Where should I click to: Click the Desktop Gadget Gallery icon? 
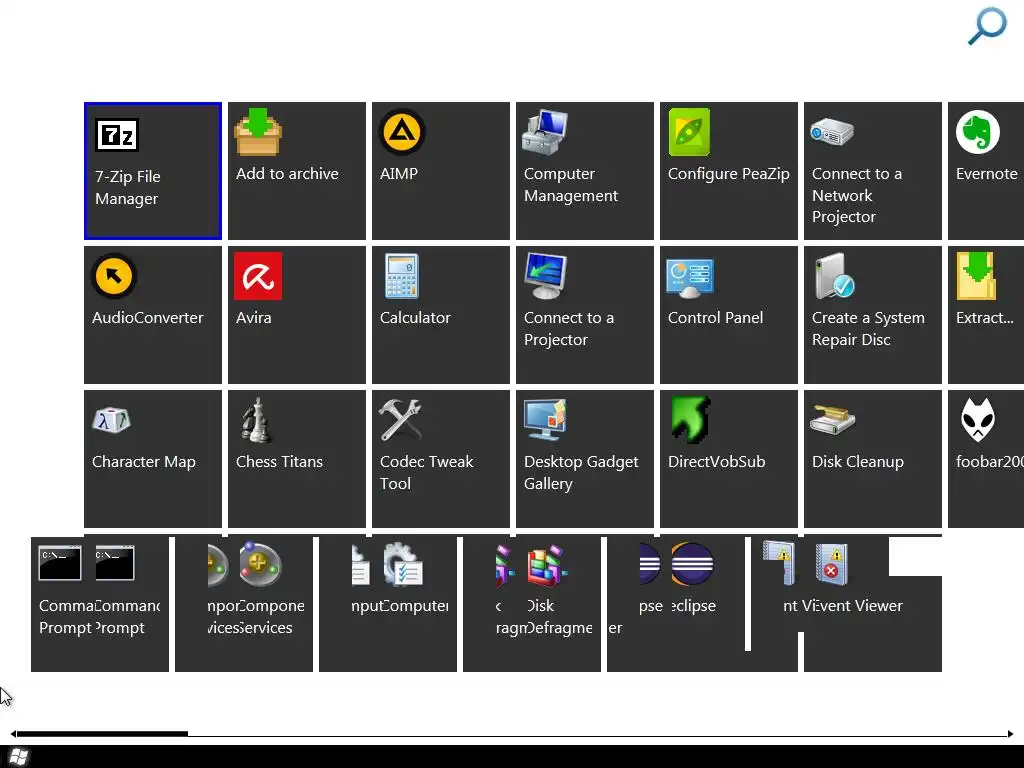545,420
